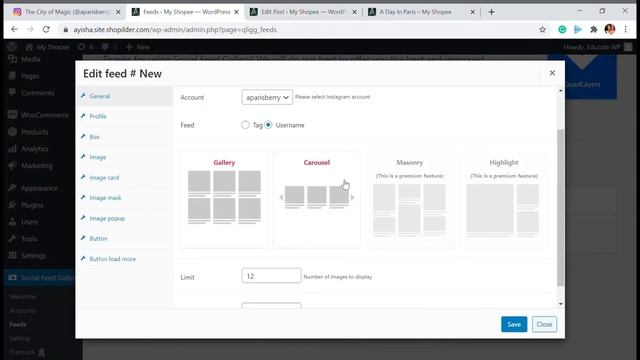Screen dimensions: 640x360
Task: Open Social Feed Gallery sidebar menu
Action: (x=40, y=278)
